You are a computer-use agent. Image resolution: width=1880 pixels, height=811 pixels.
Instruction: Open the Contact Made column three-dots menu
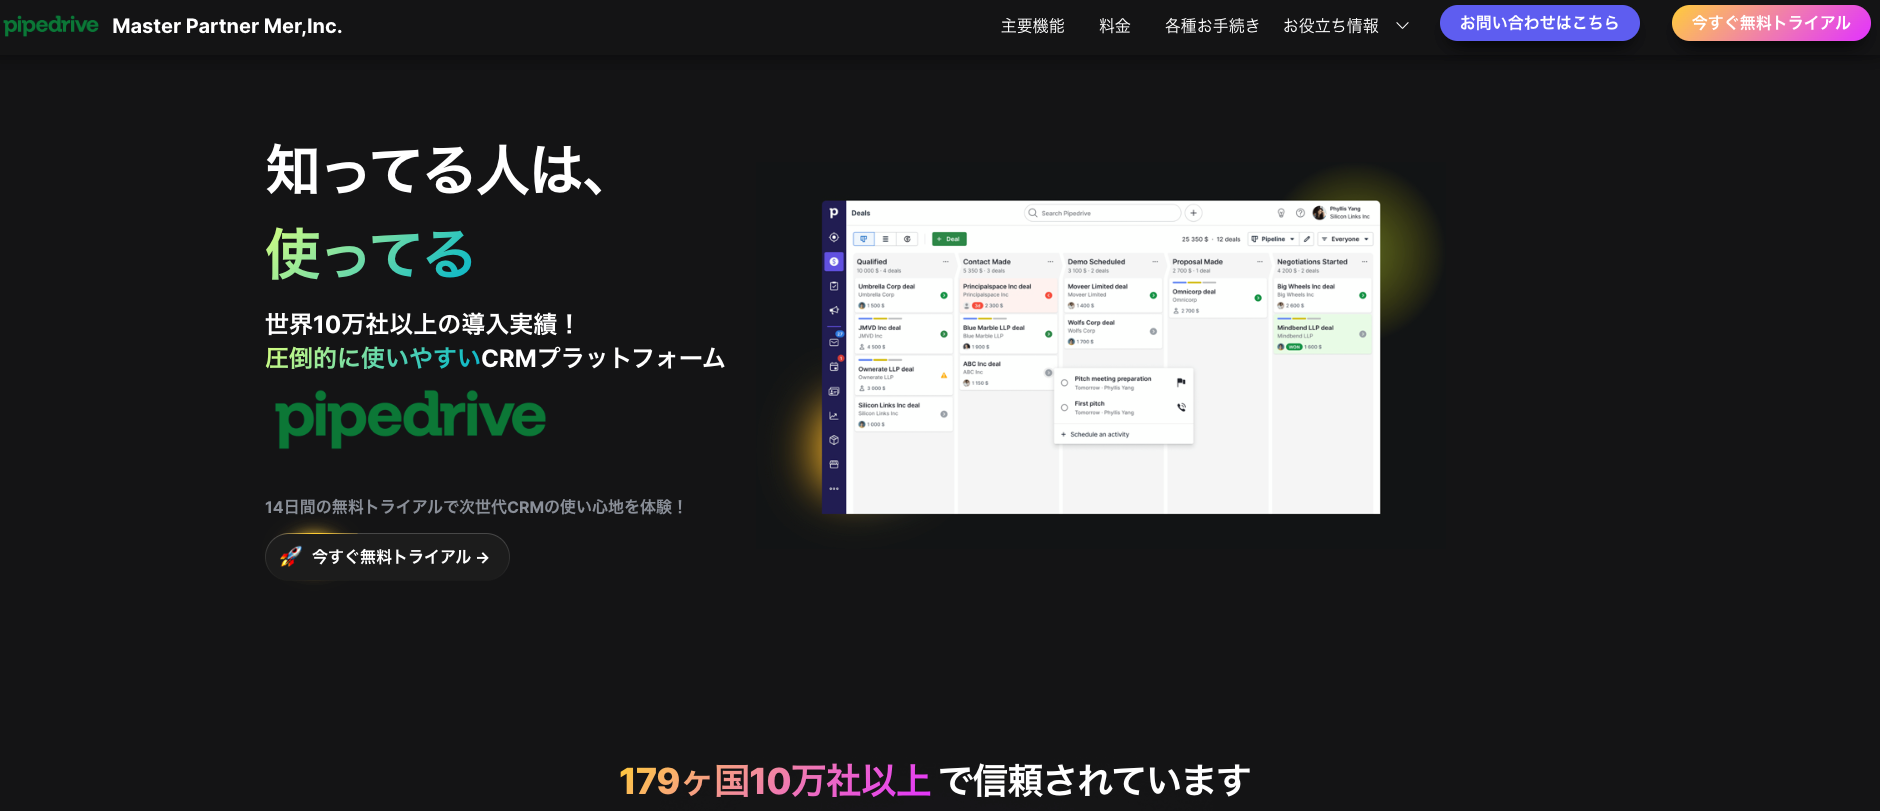coord(1050,262)
